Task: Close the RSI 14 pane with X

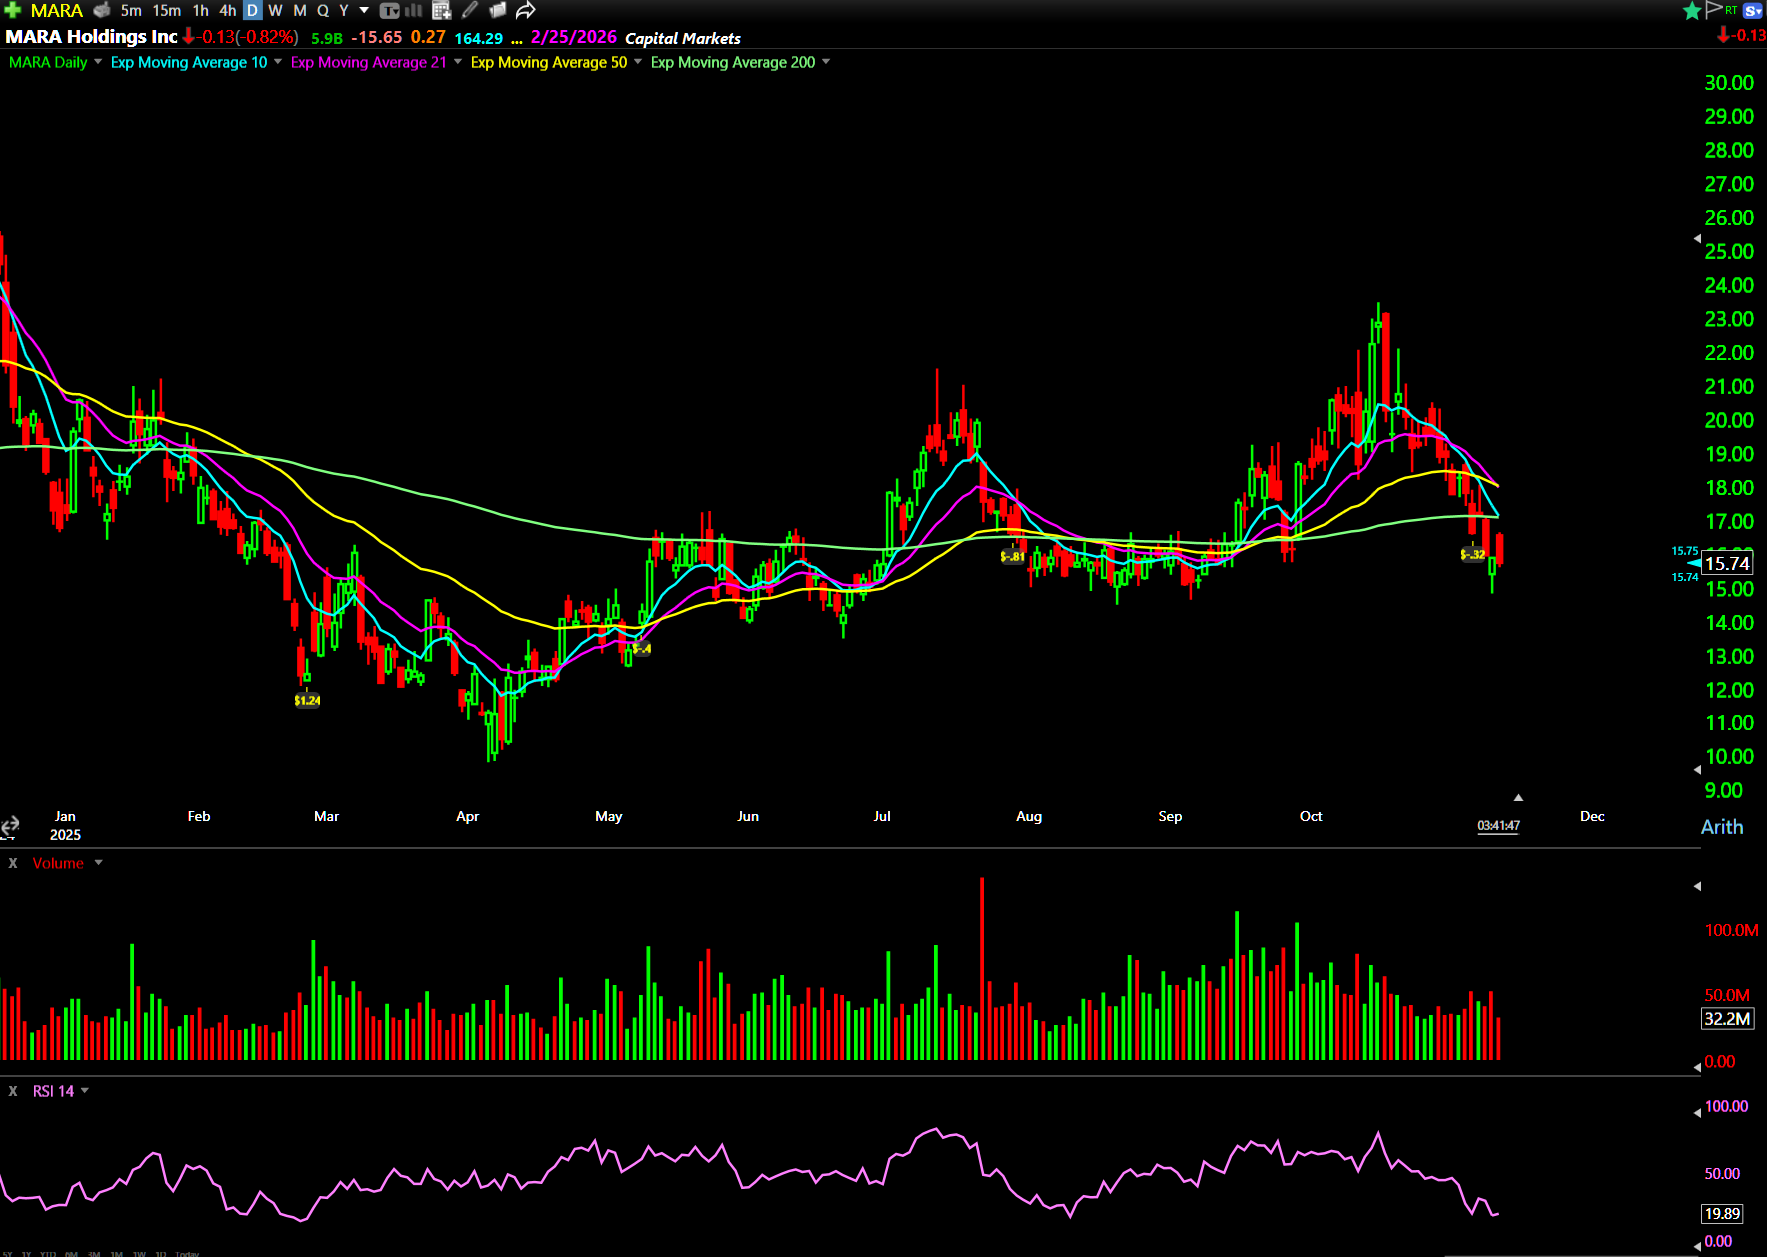Action: coord(13,1091)
